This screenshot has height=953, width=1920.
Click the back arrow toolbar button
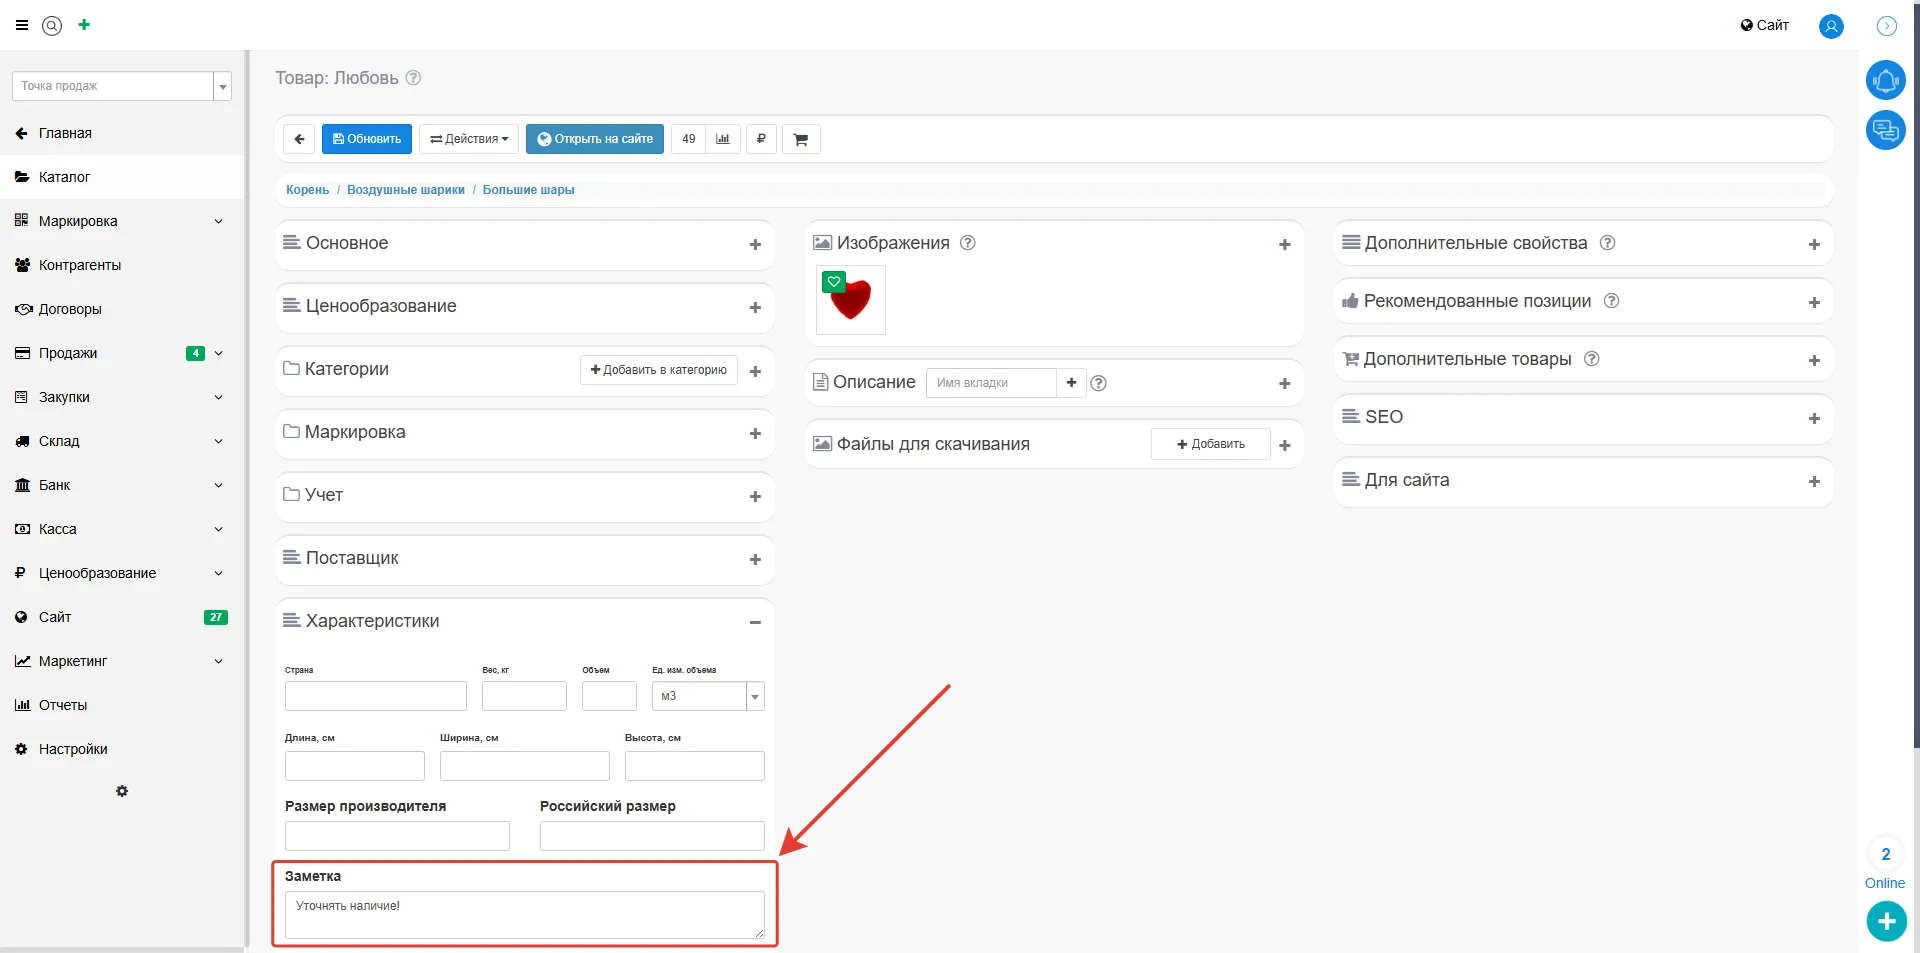(x=299, y=139)
